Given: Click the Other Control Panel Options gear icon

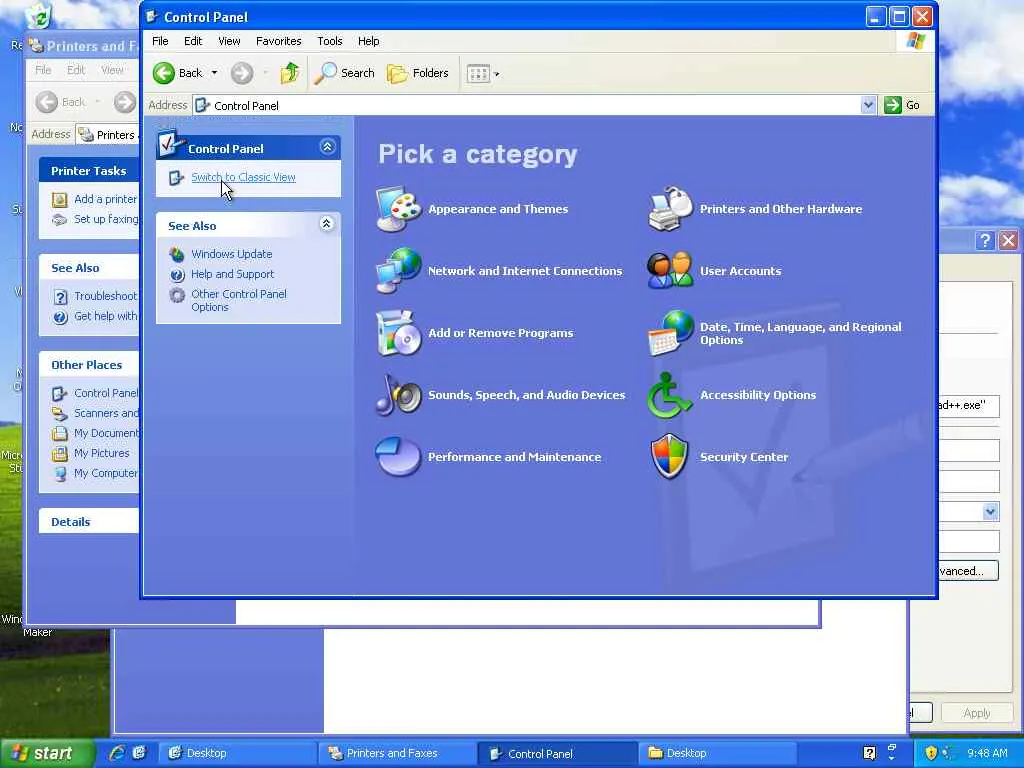Looking at the screenshot, I should point(177,295).
